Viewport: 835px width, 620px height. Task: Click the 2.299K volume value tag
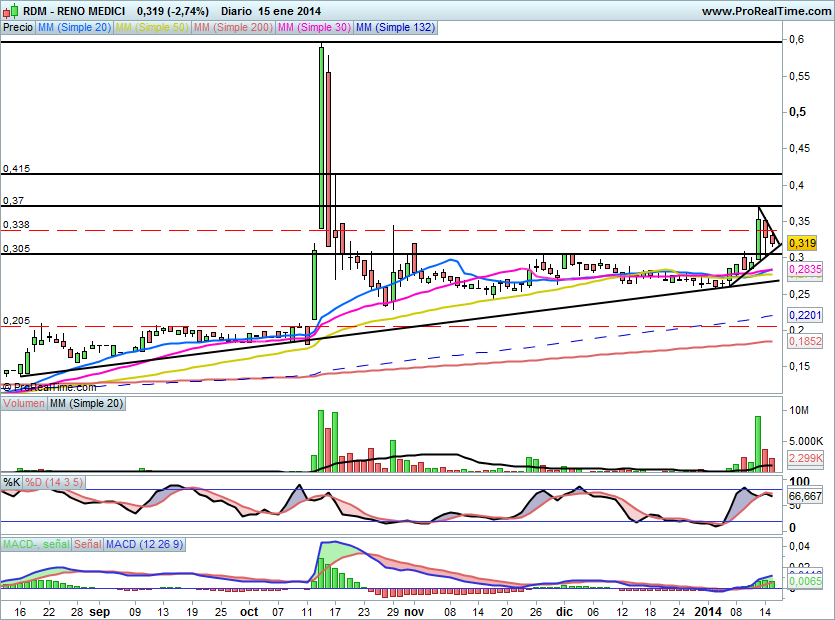[805, 458]
